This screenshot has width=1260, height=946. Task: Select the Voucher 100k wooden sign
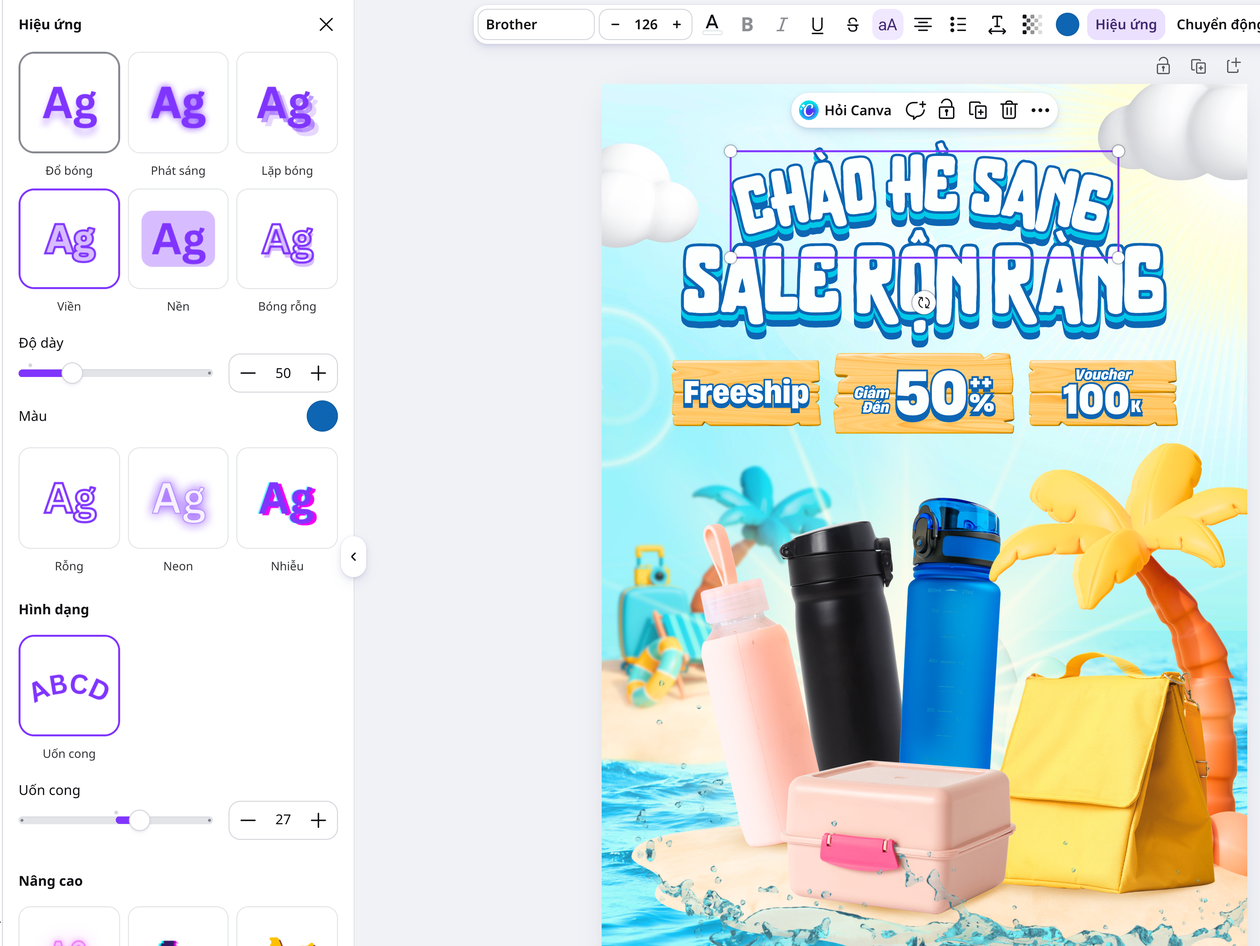[x=1103, y=393]
